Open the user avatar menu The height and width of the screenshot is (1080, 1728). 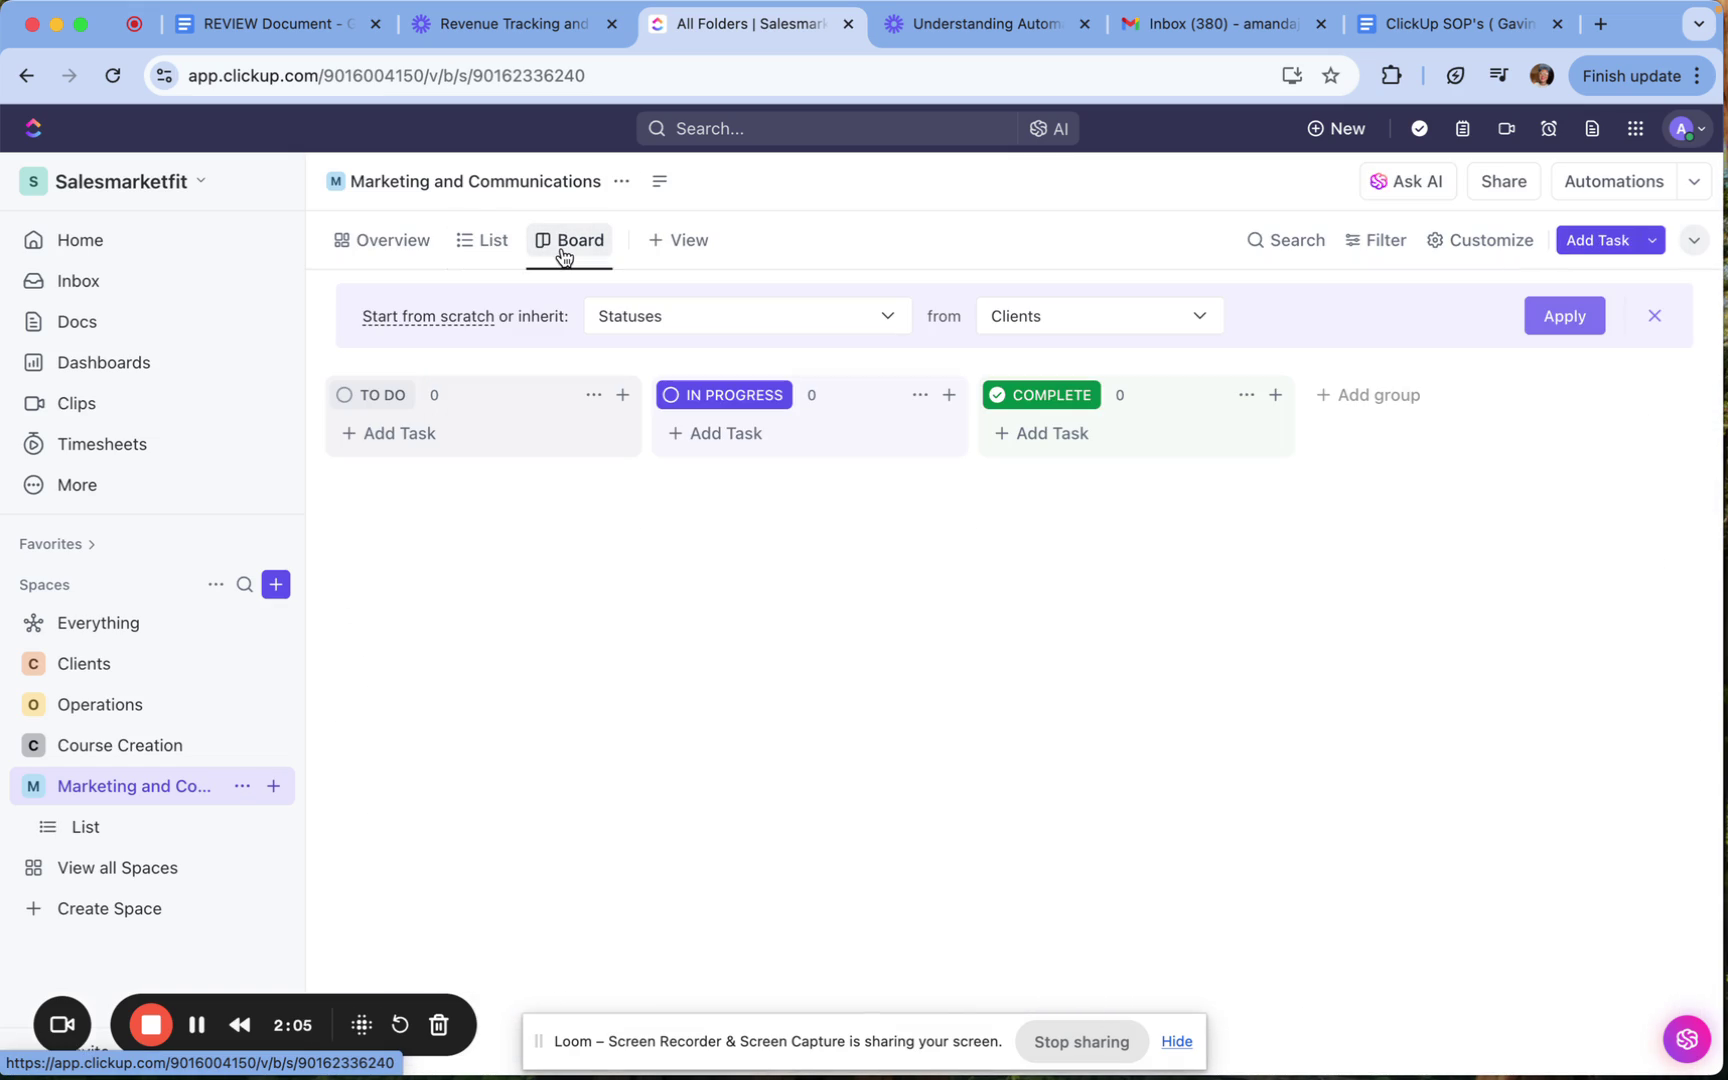1688,128
